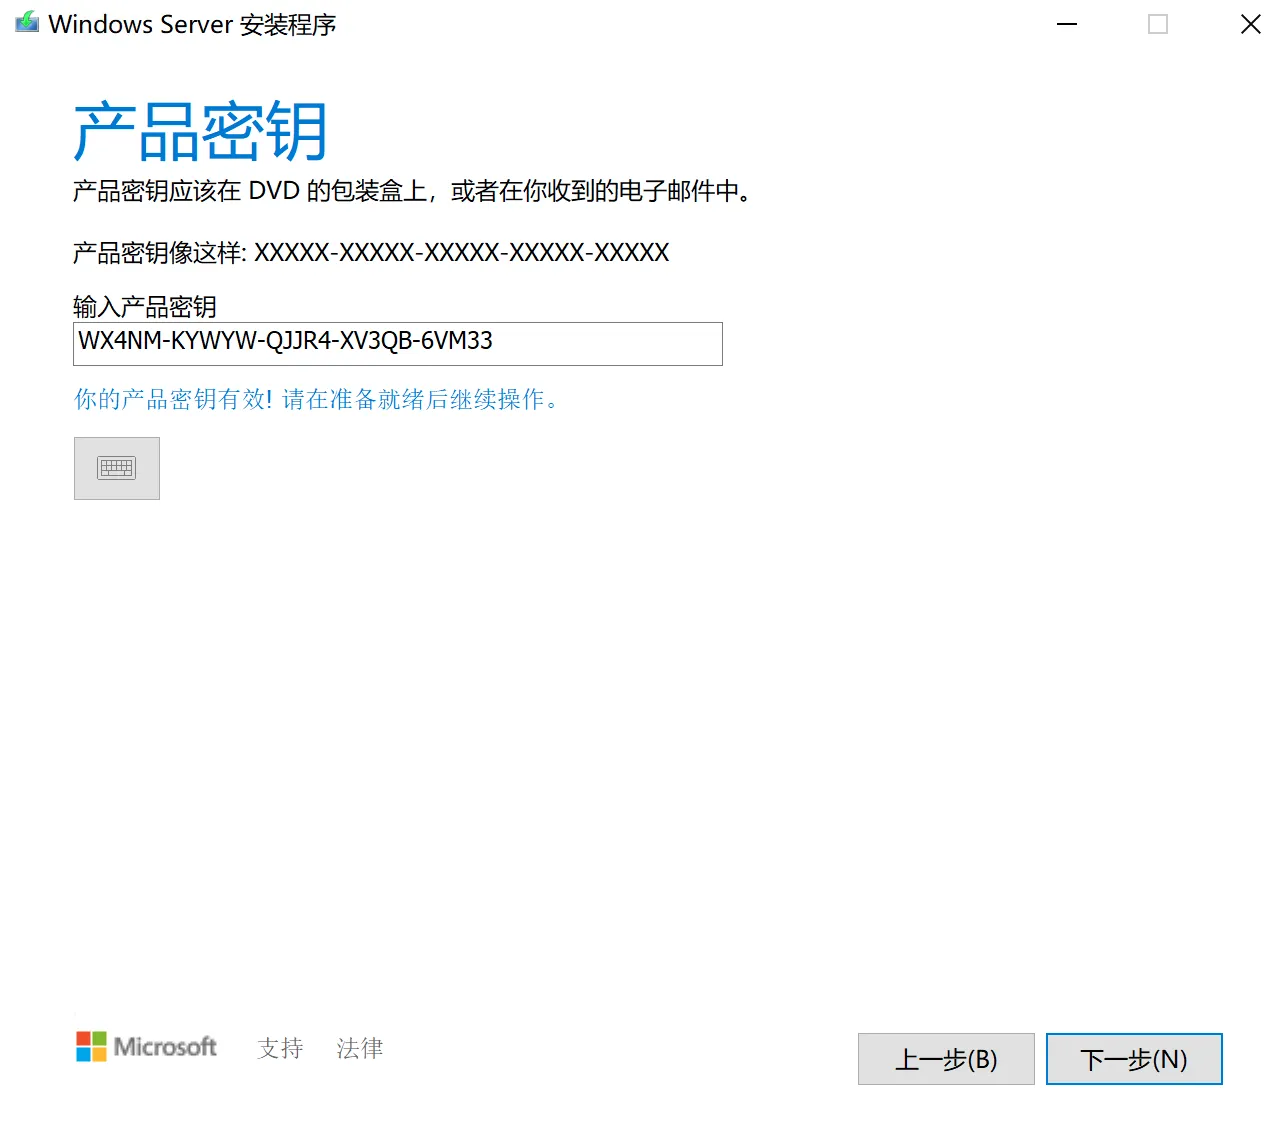Close the setup window
Image resolution: width=1288 pixels, height=1128 pixels.
pos(1251,24)
